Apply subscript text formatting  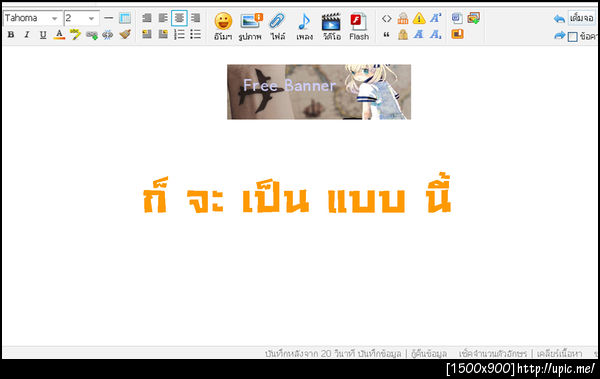(x=435, y=35)
